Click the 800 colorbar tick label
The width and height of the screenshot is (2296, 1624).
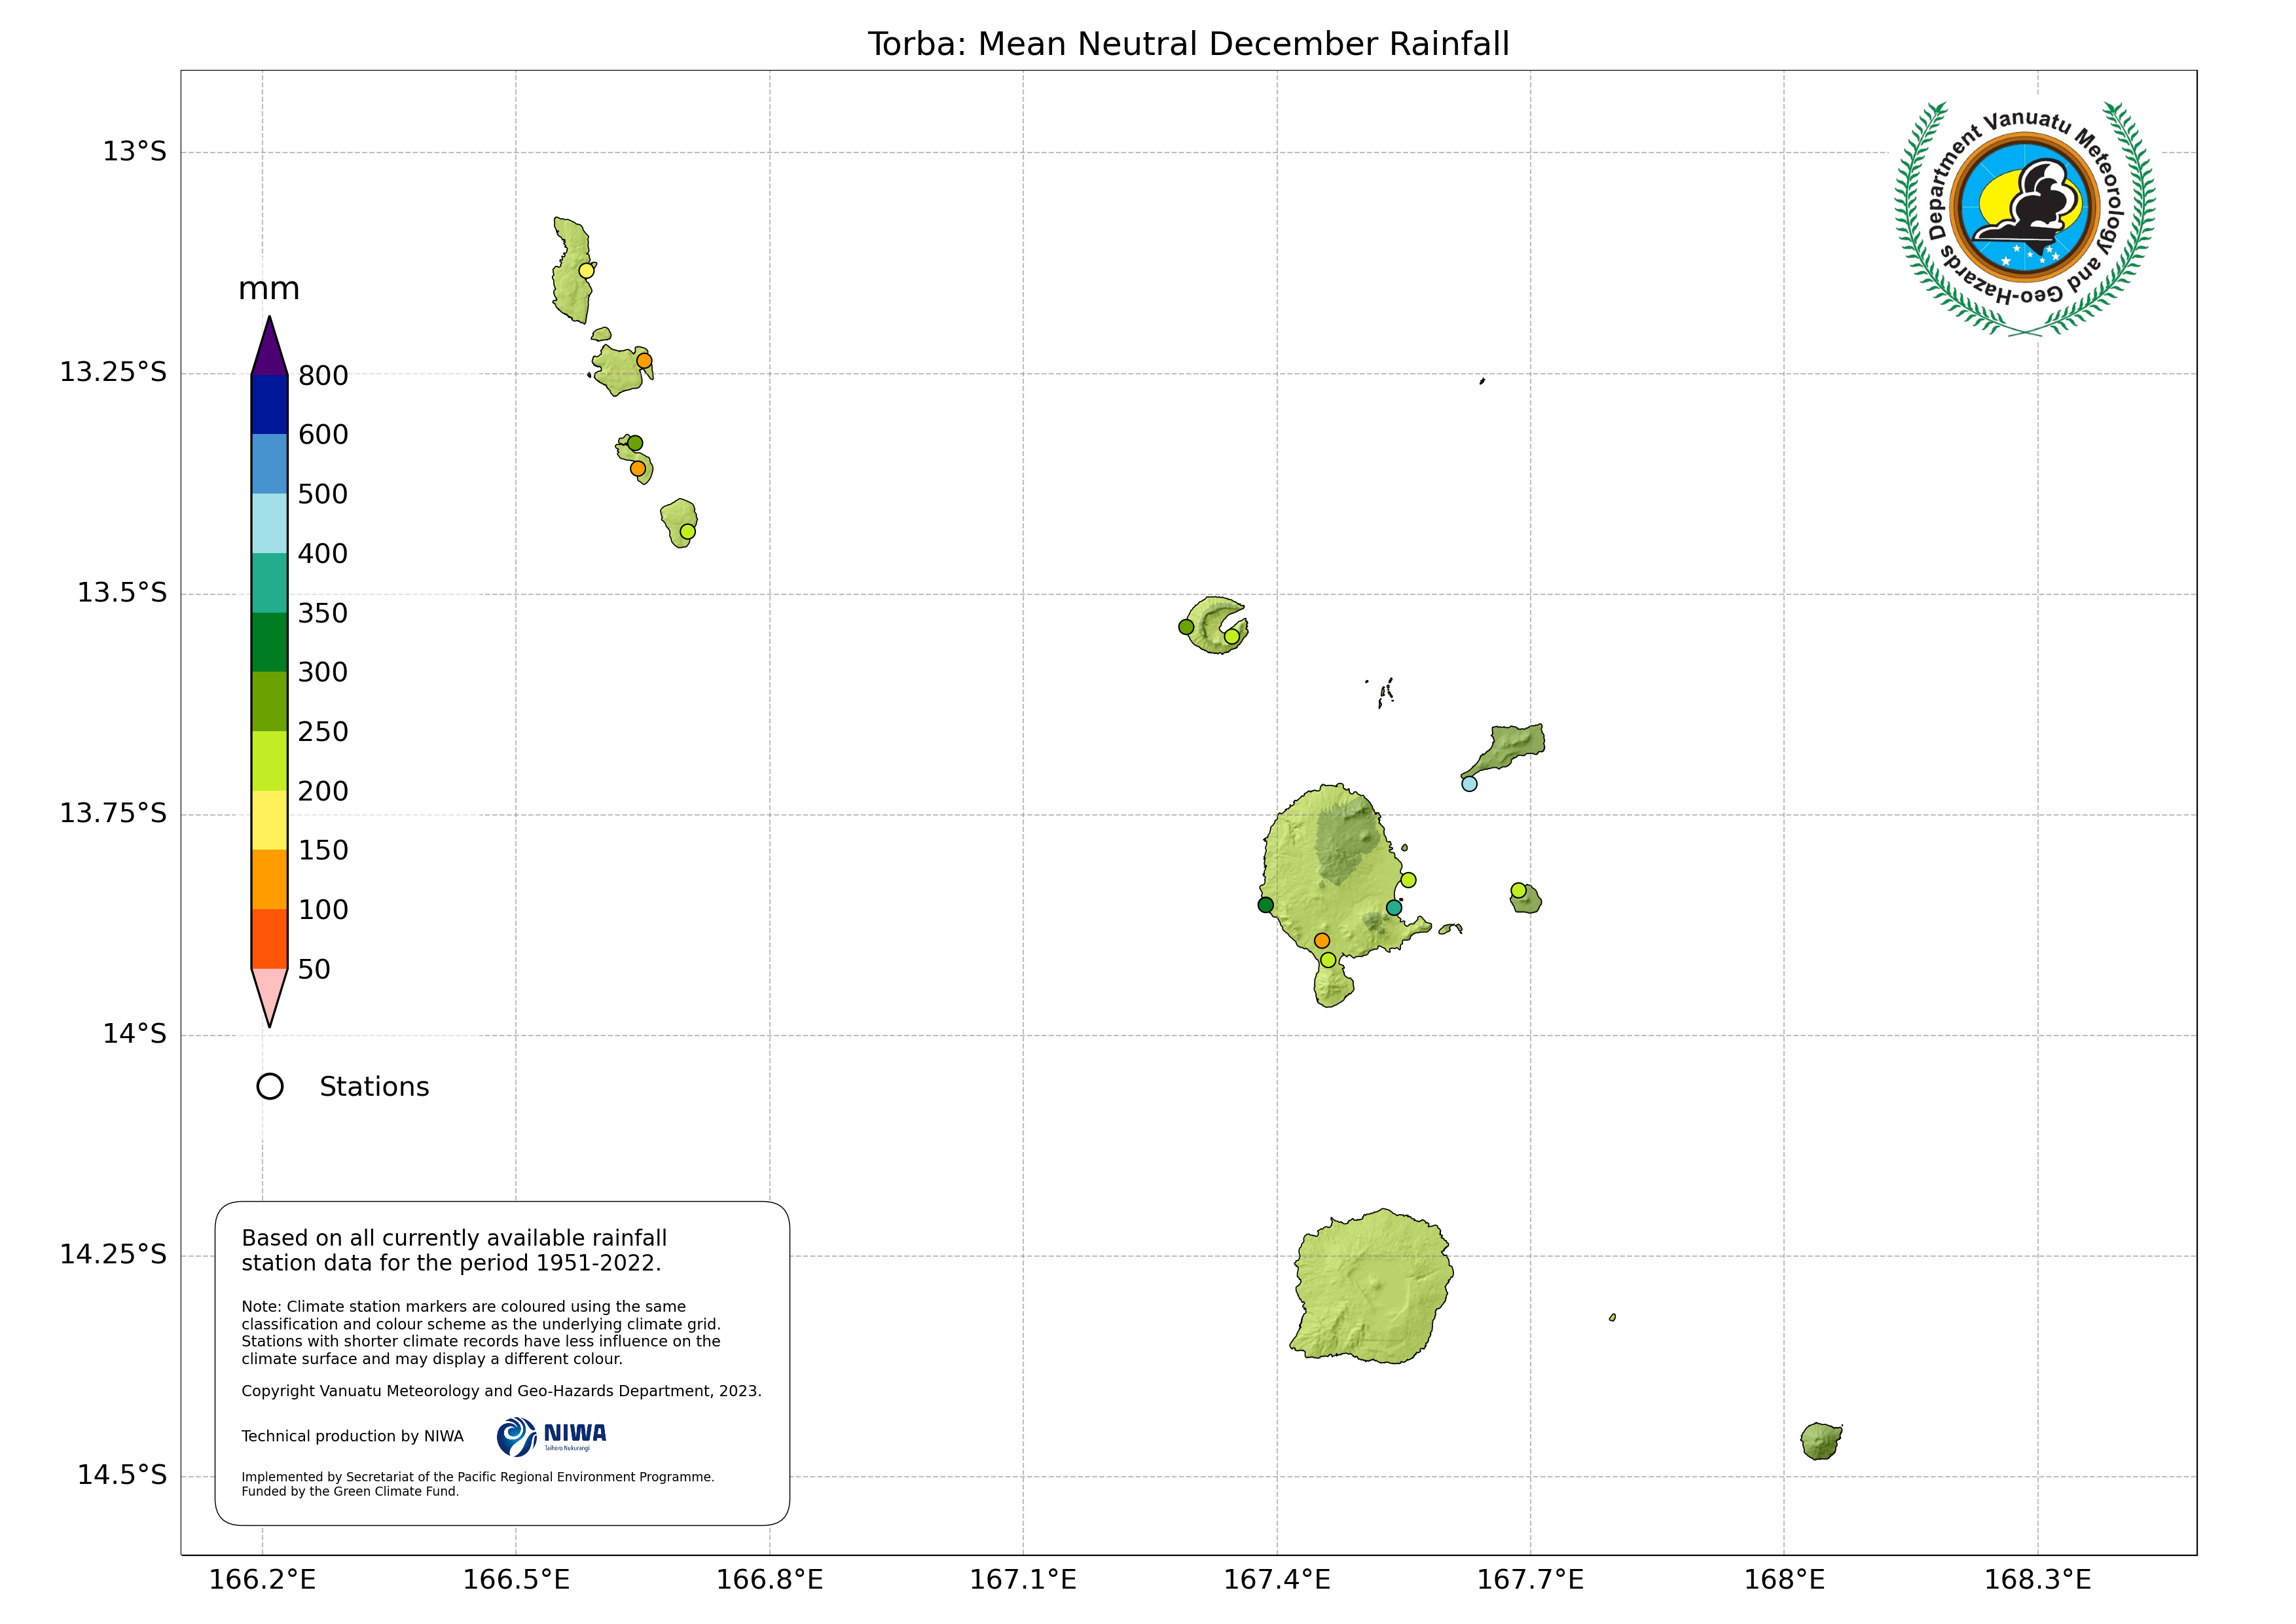pyautogui.click(x=323, y=376)
